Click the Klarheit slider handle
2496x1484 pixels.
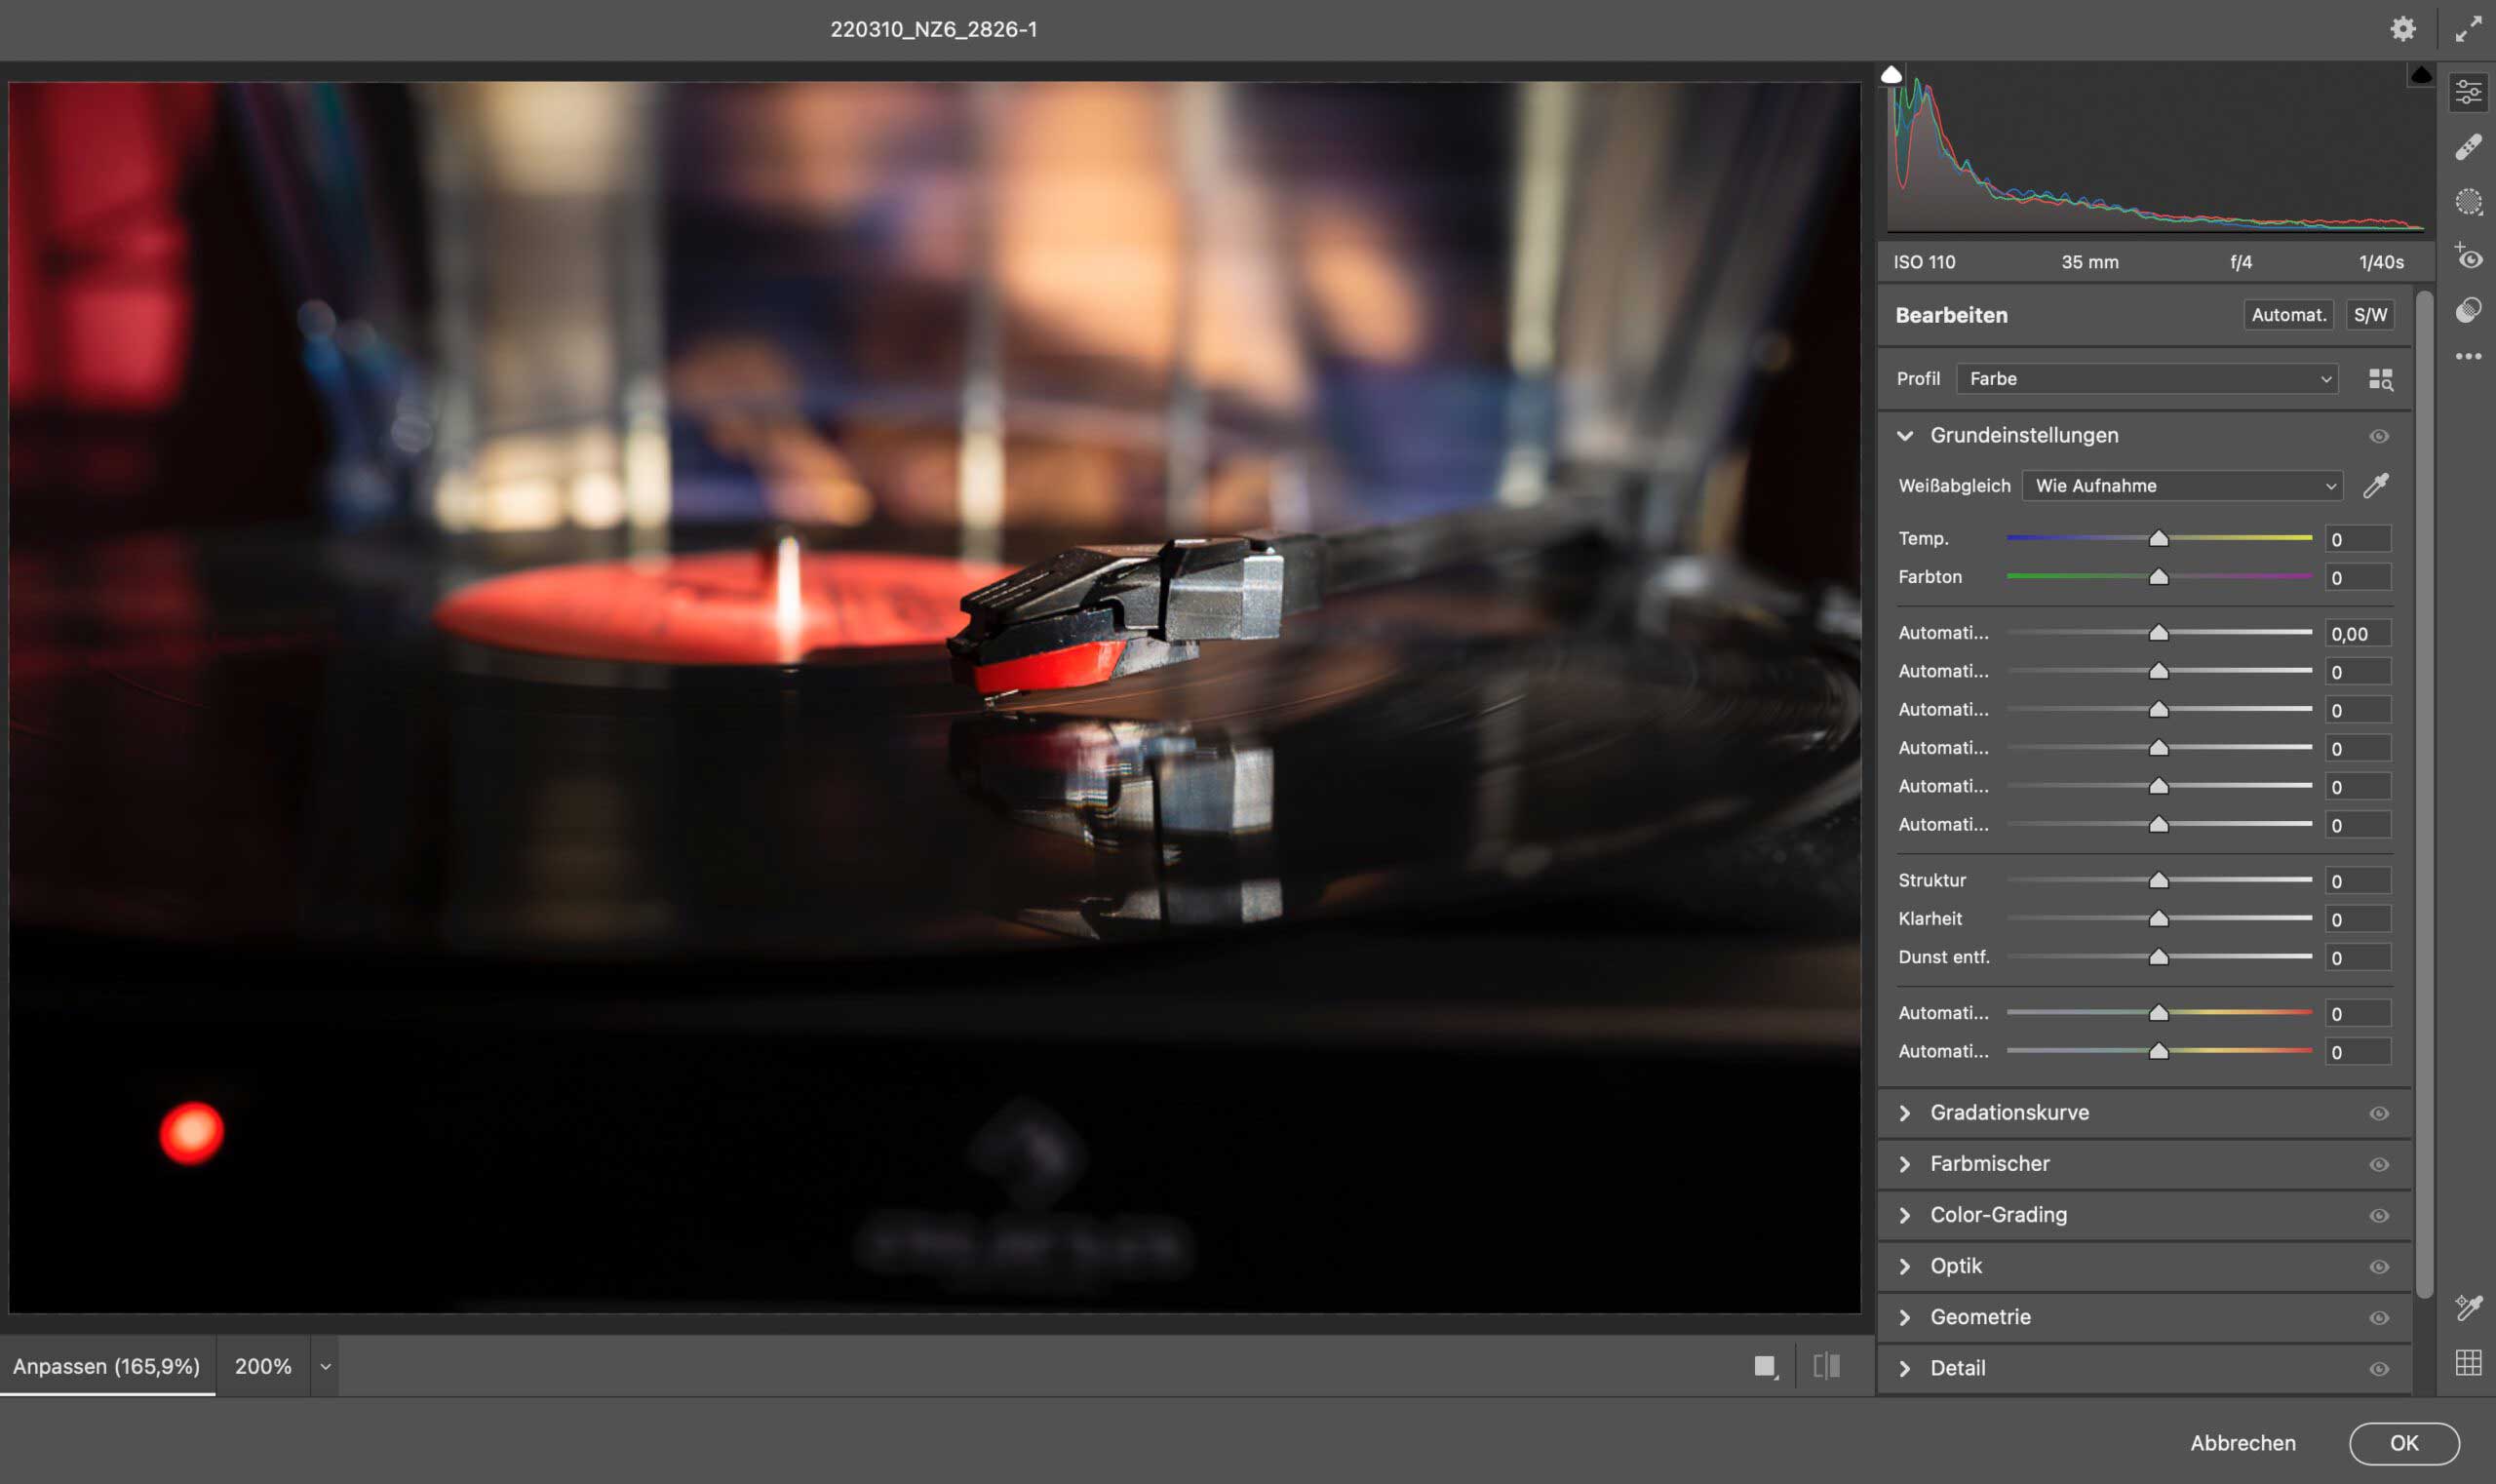click(2158, 918)
